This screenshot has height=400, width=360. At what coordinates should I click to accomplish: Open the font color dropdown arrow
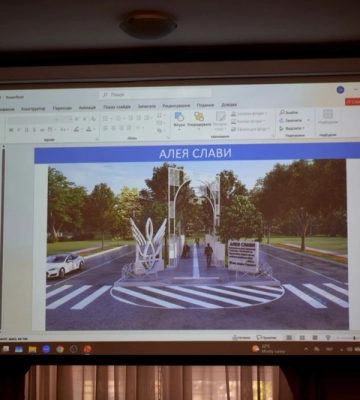[x=94, y=129]
